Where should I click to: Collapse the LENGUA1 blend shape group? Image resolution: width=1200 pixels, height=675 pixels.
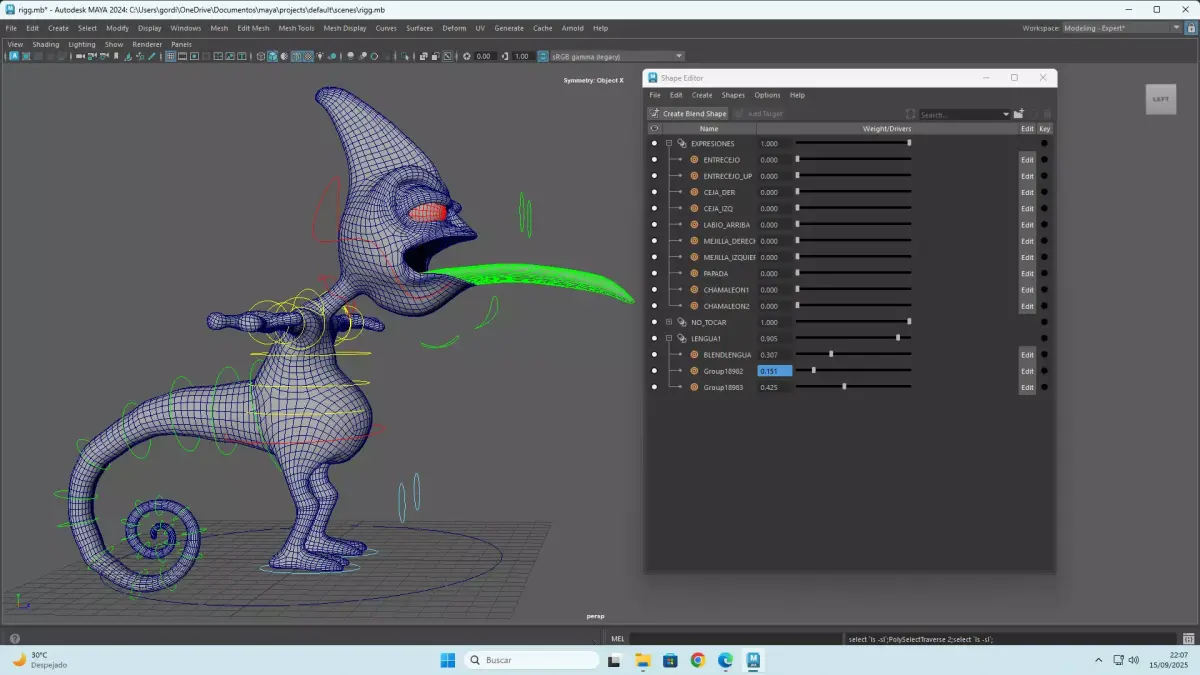pyautogui.click(x=669, y=338)
